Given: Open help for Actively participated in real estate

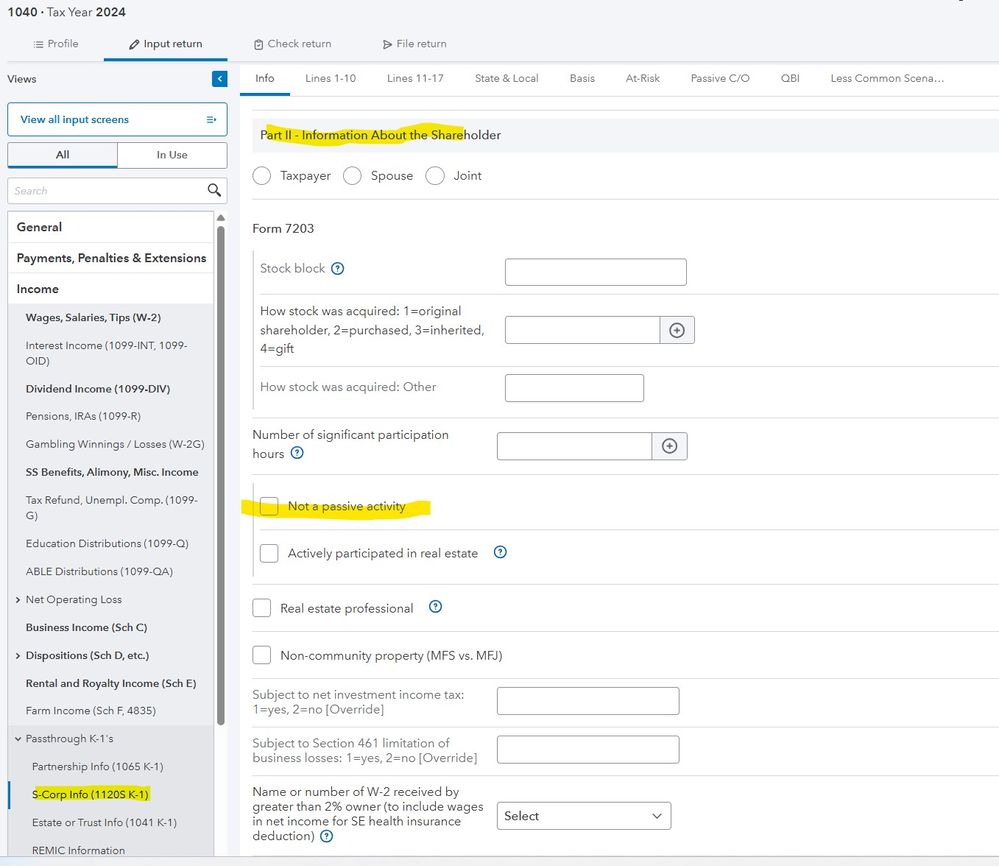Looking at the screenshot, I should 500,552.
